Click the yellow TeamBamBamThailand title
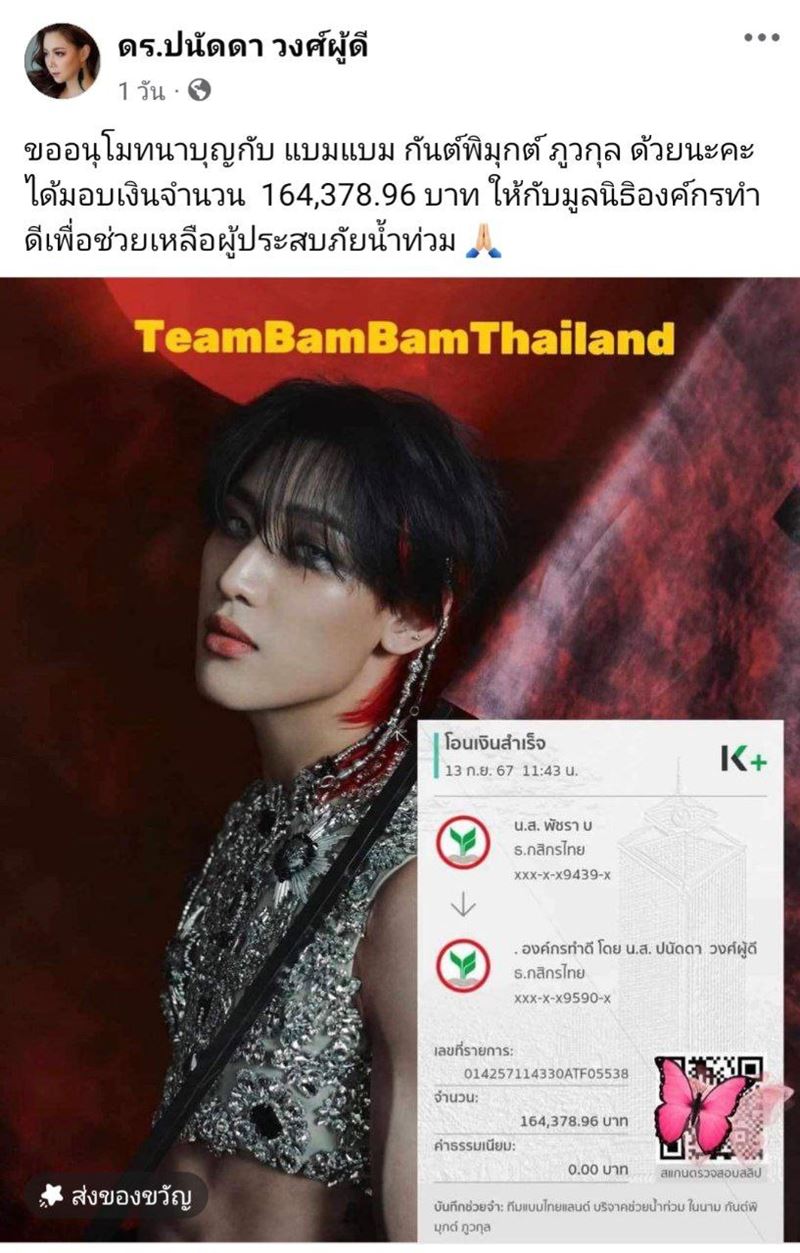 pyautogui.click(x=406, y=338)
